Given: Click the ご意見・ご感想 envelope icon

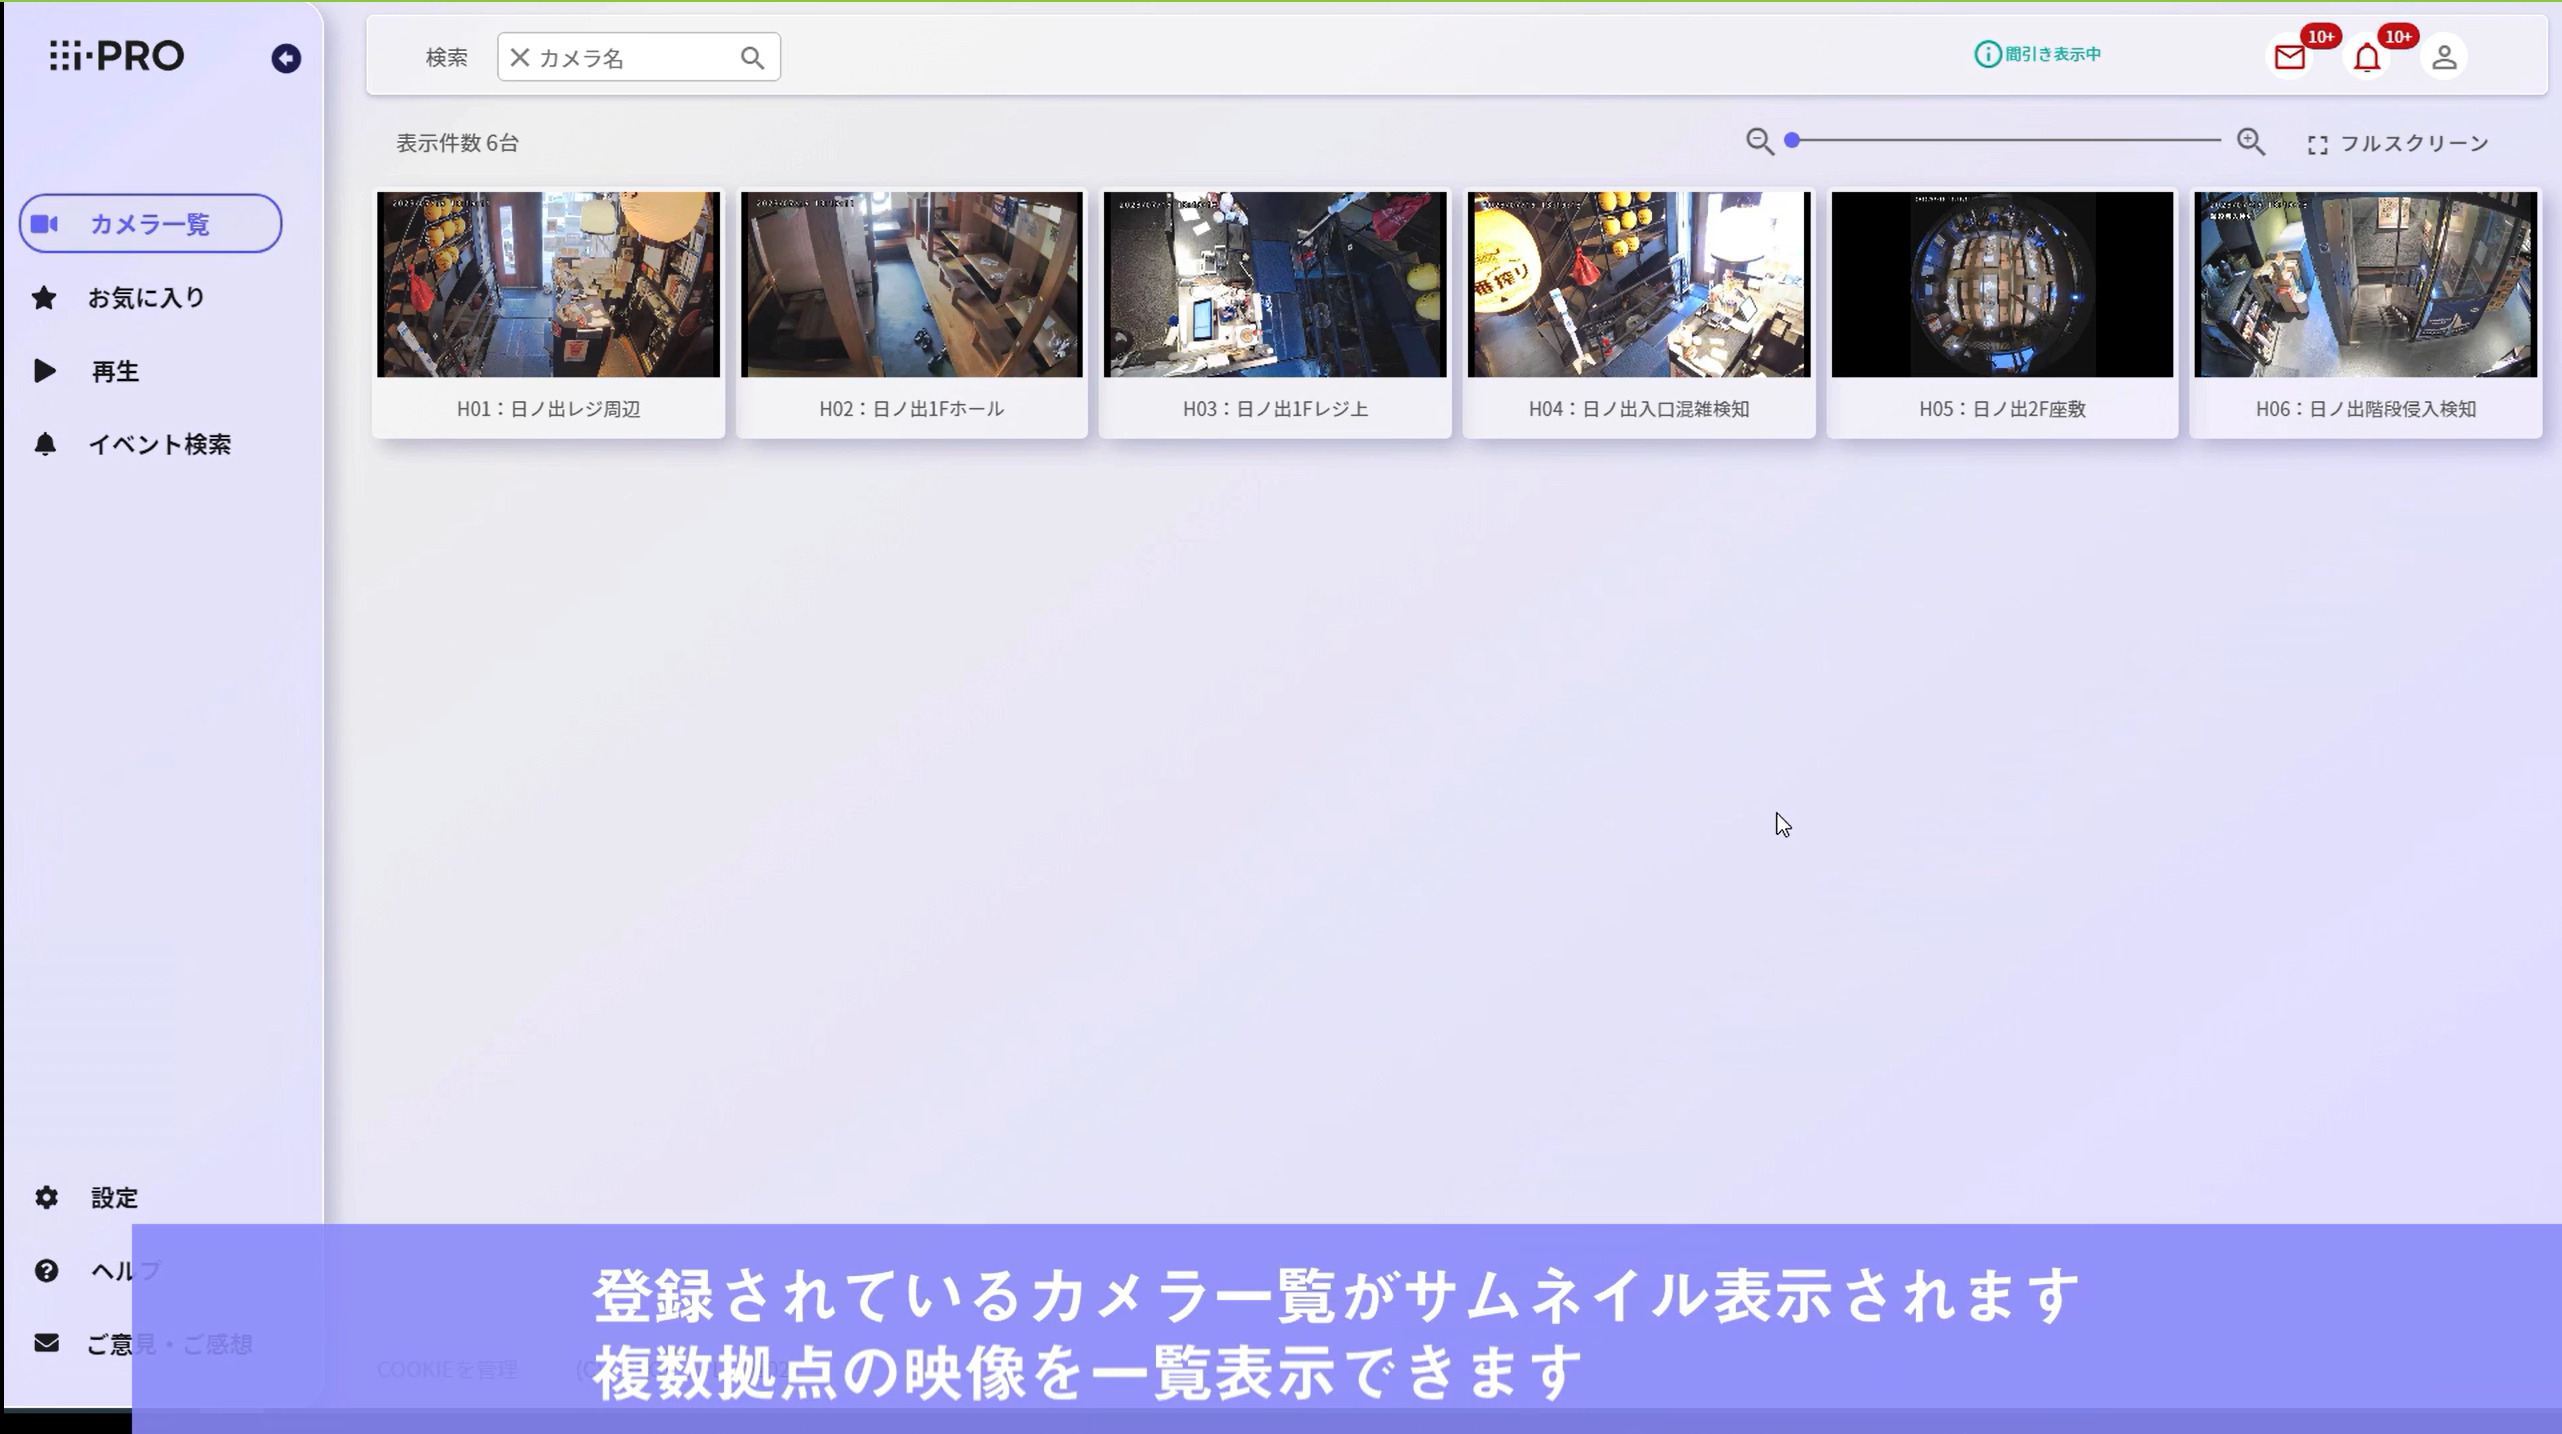Looking at the screenshot, I should (x=46, y=1343).
